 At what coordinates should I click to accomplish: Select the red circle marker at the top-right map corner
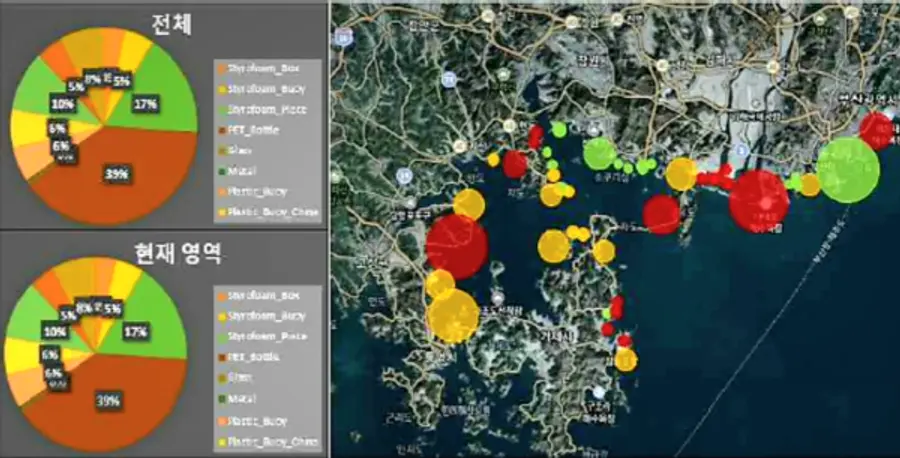tap(877, 130)
